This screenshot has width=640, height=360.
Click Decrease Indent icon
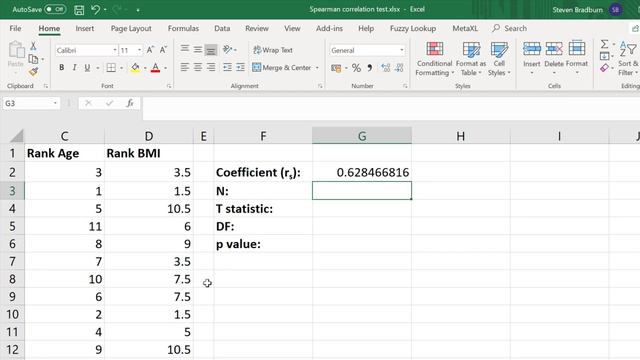(227, 67)
